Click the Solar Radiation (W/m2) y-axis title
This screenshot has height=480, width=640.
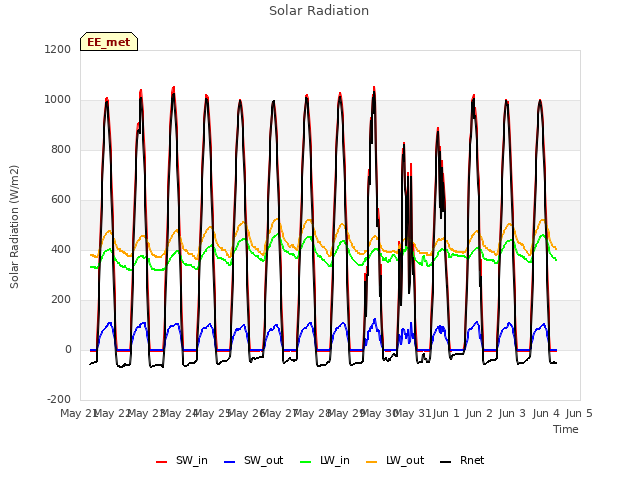14,227
